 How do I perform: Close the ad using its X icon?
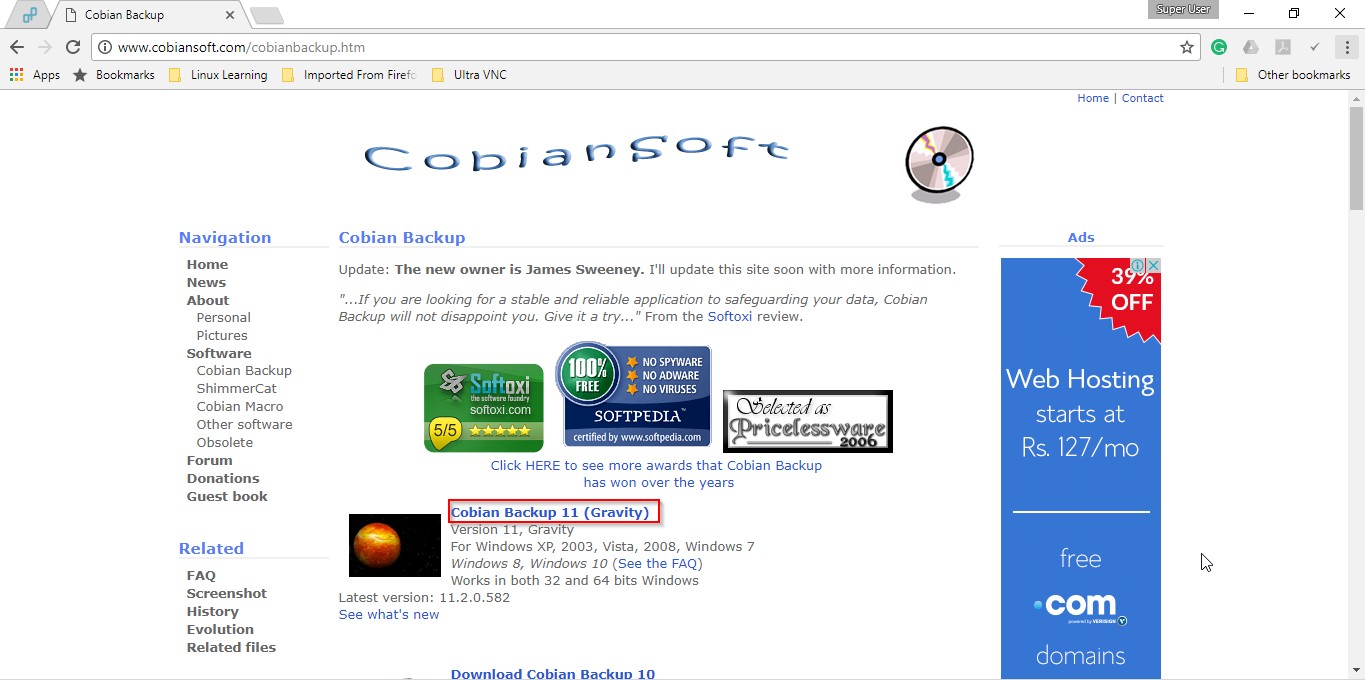pos(1153,266)
